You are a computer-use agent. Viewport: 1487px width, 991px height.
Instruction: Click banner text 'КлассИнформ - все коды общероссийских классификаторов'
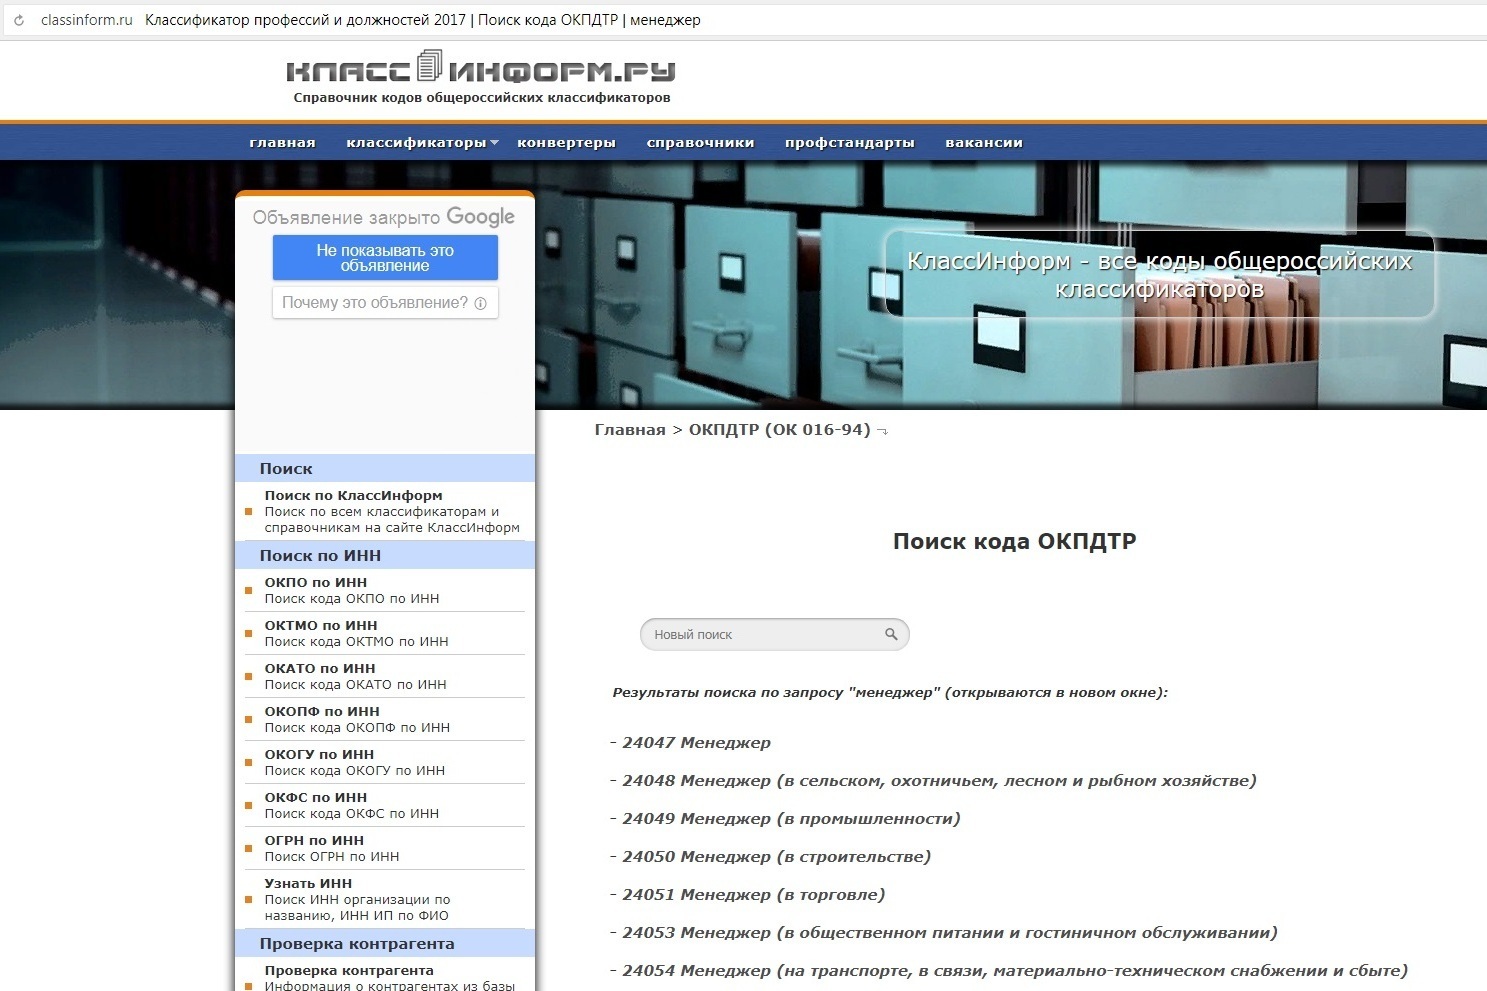pyautogui.click(x=1160, y=275)
